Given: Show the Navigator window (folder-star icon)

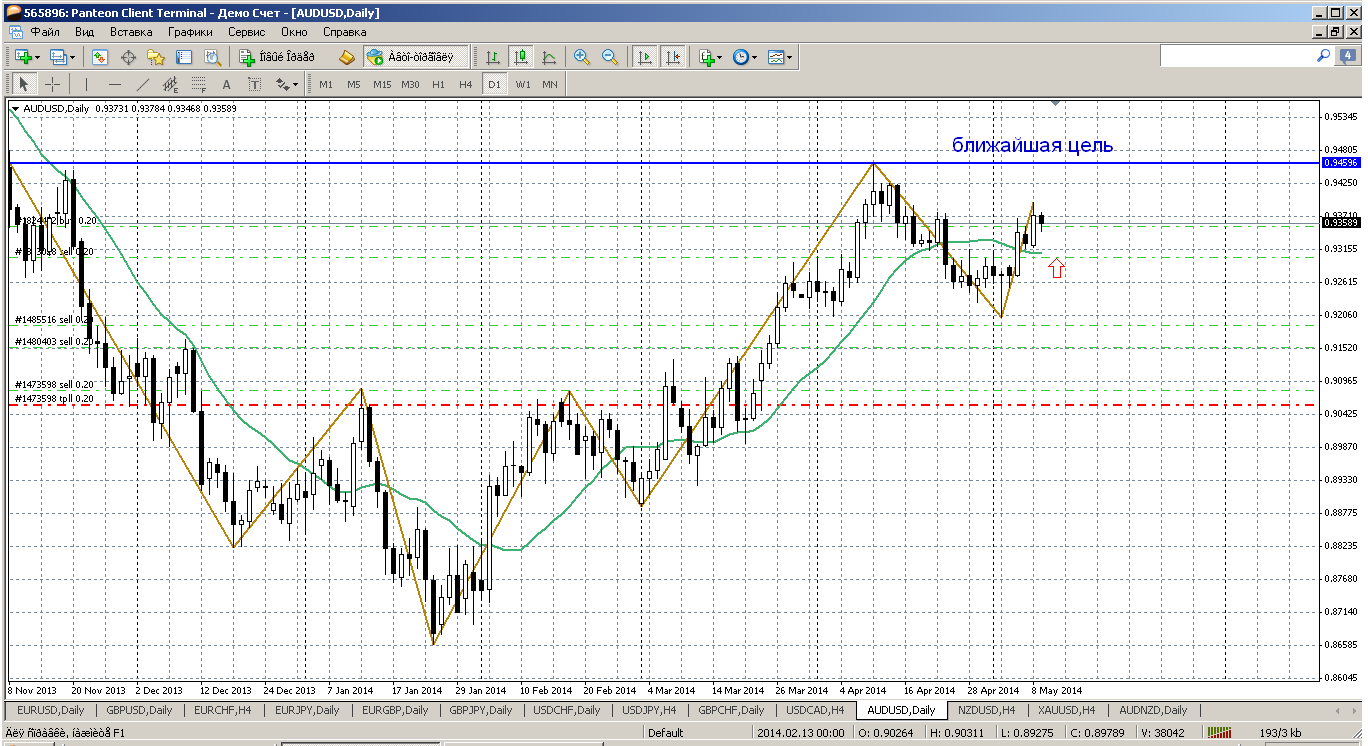Looking at the screenshot, I should (x=156, y=57).
